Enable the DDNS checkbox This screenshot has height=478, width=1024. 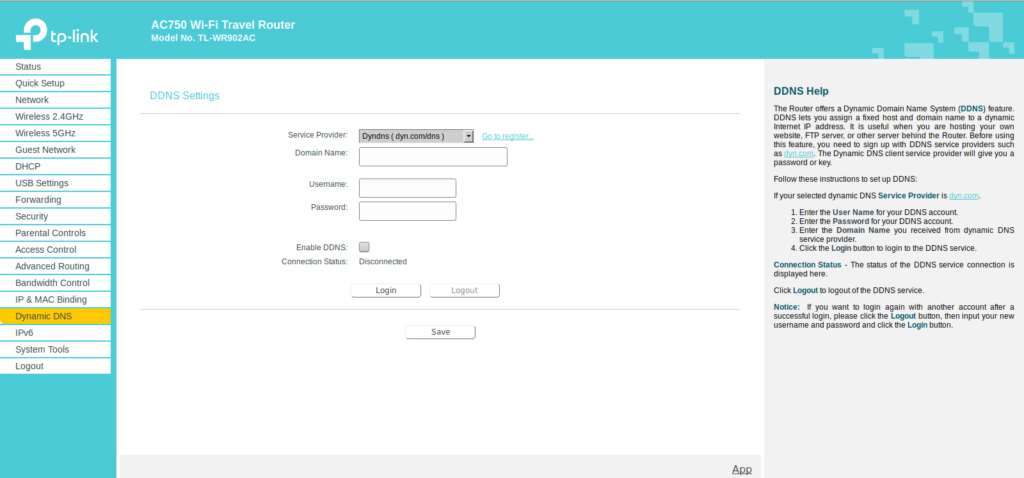364,247
